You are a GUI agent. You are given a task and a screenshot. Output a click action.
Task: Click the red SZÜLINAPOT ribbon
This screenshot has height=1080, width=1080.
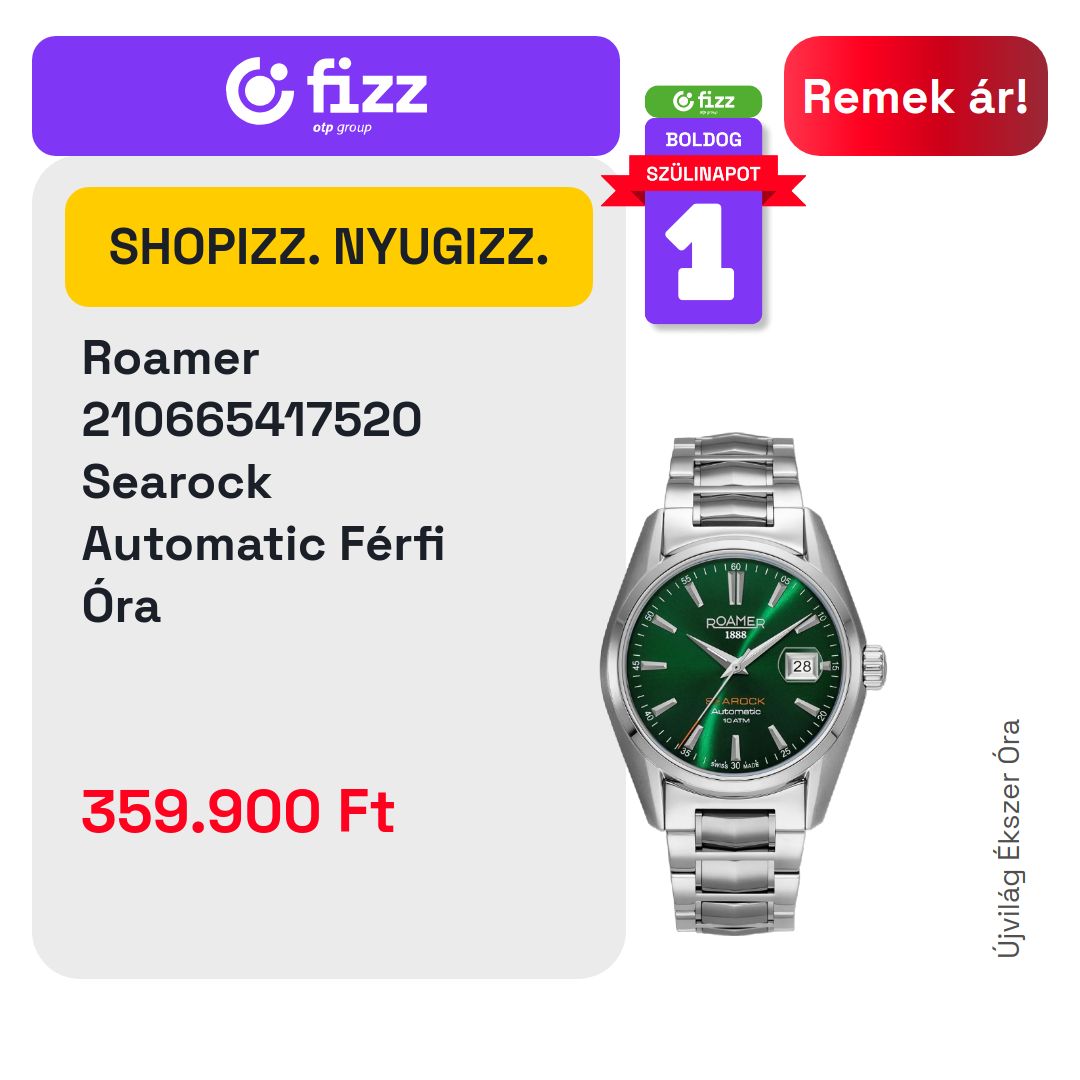coord(703,174)
